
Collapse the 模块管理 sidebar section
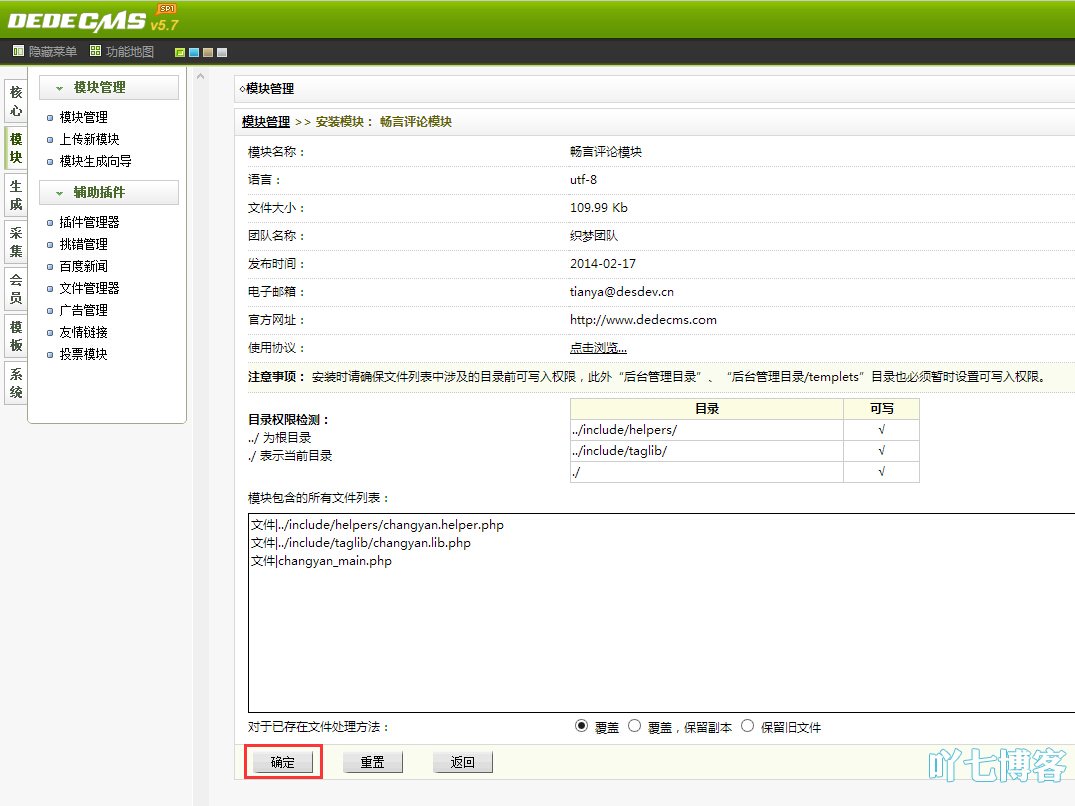[109, 88]
